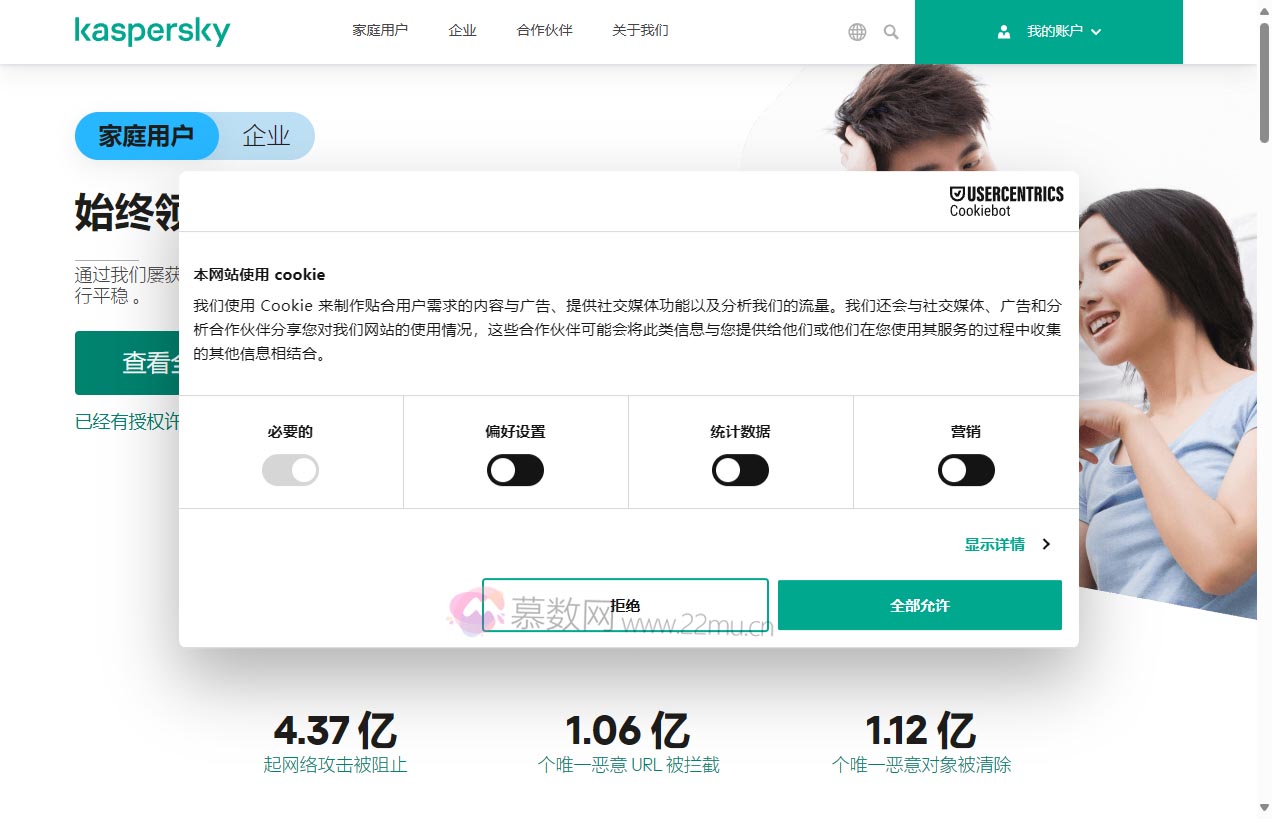This screenshot has width=1272, height=819.
Task: Switch to the 企业 pill tab
Action: 266,136
